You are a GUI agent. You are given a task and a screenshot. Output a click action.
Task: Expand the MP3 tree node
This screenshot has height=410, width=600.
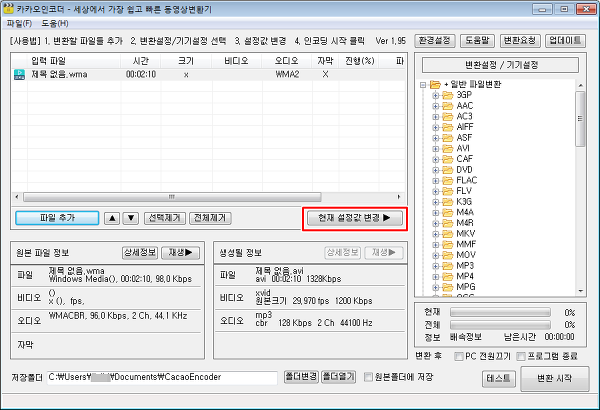click(x=435, y=266)
